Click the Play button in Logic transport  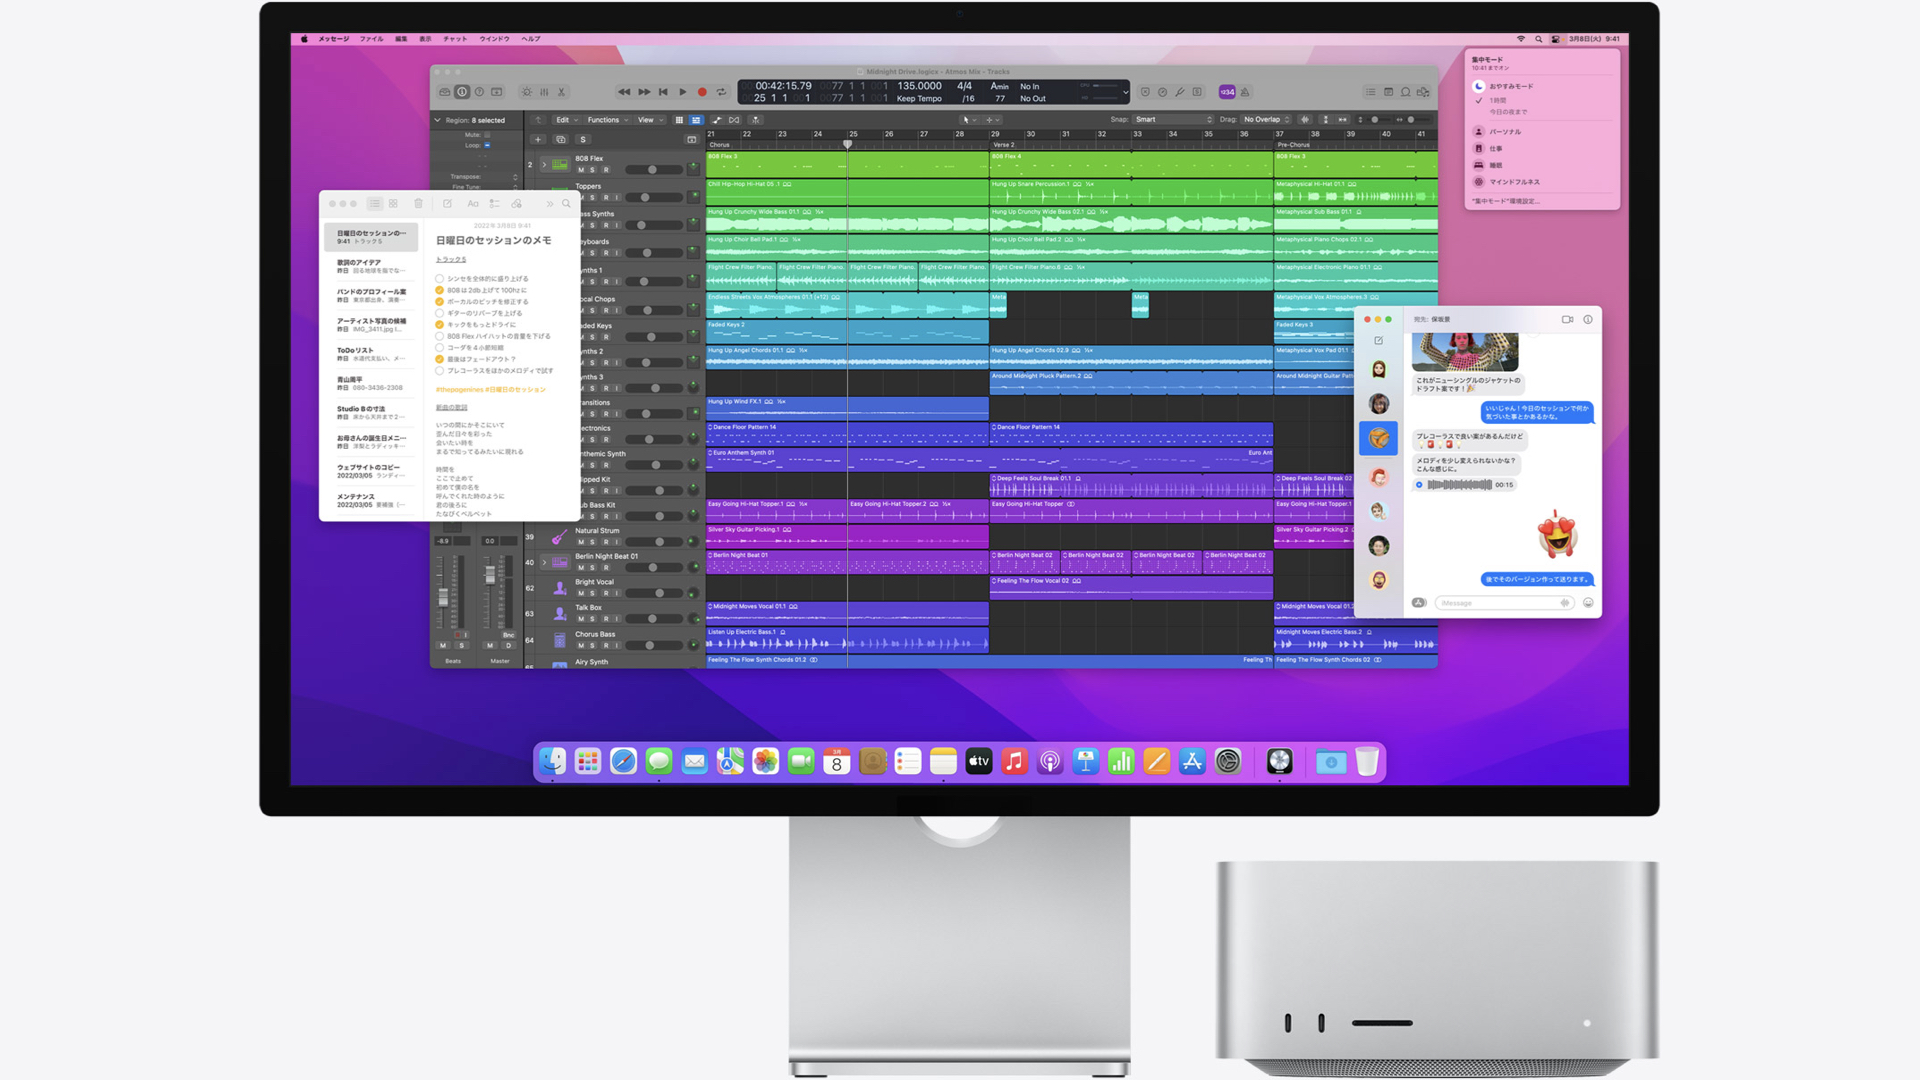tap(683, 92)
